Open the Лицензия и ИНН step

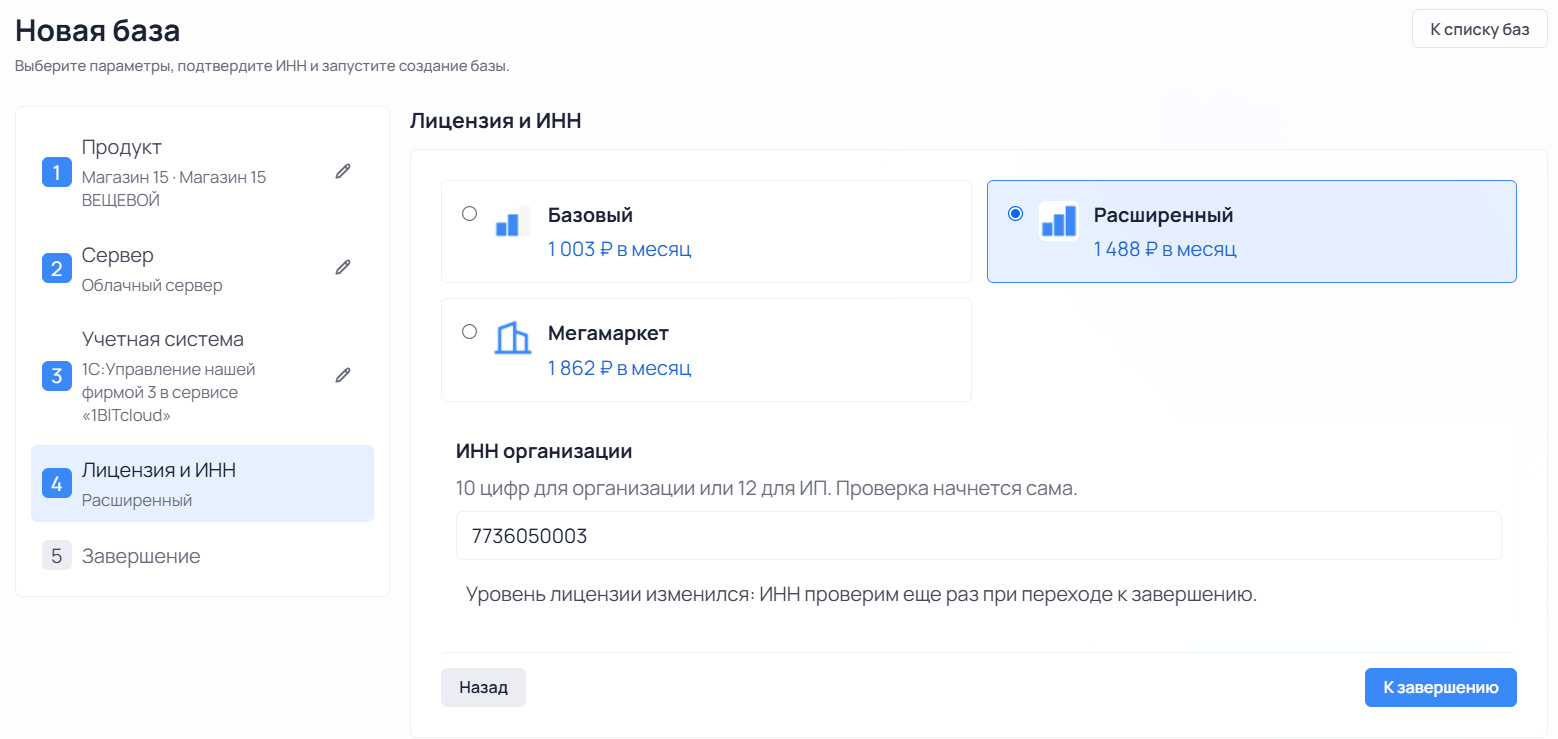tap(202, 484)
